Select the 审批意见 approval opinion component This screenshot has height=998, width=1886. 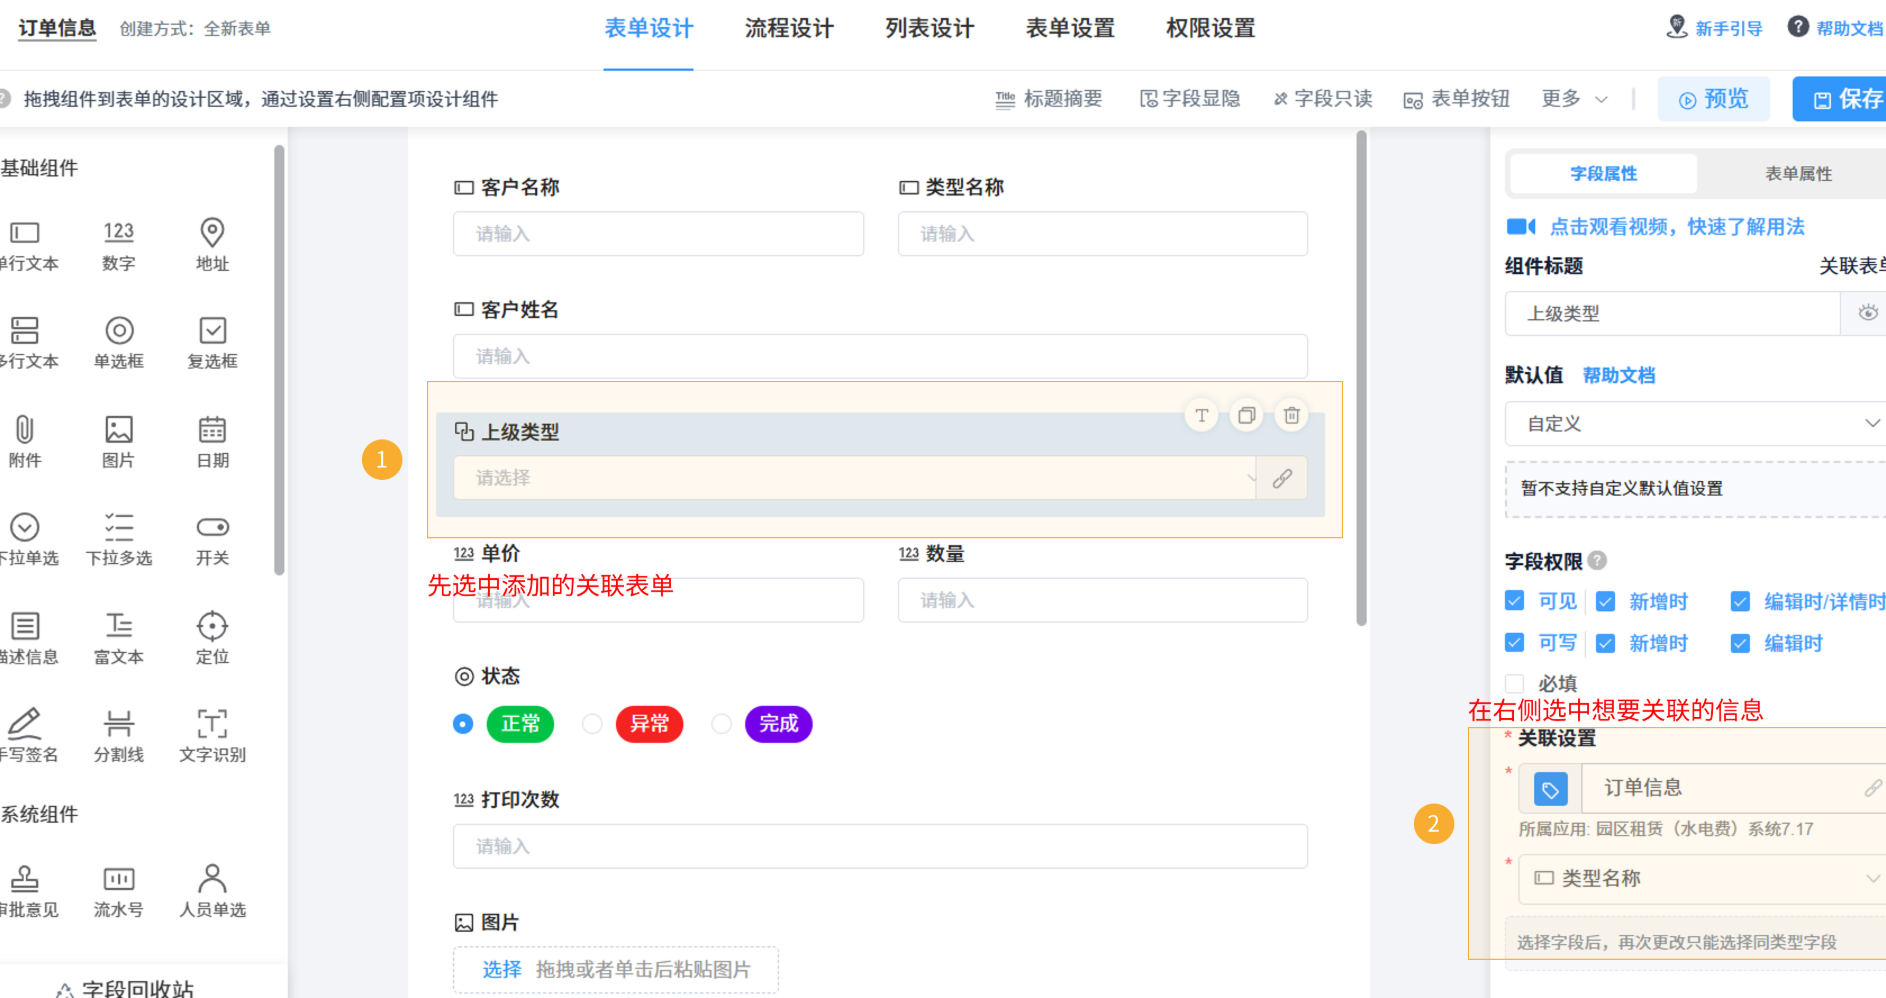[27, 892]
